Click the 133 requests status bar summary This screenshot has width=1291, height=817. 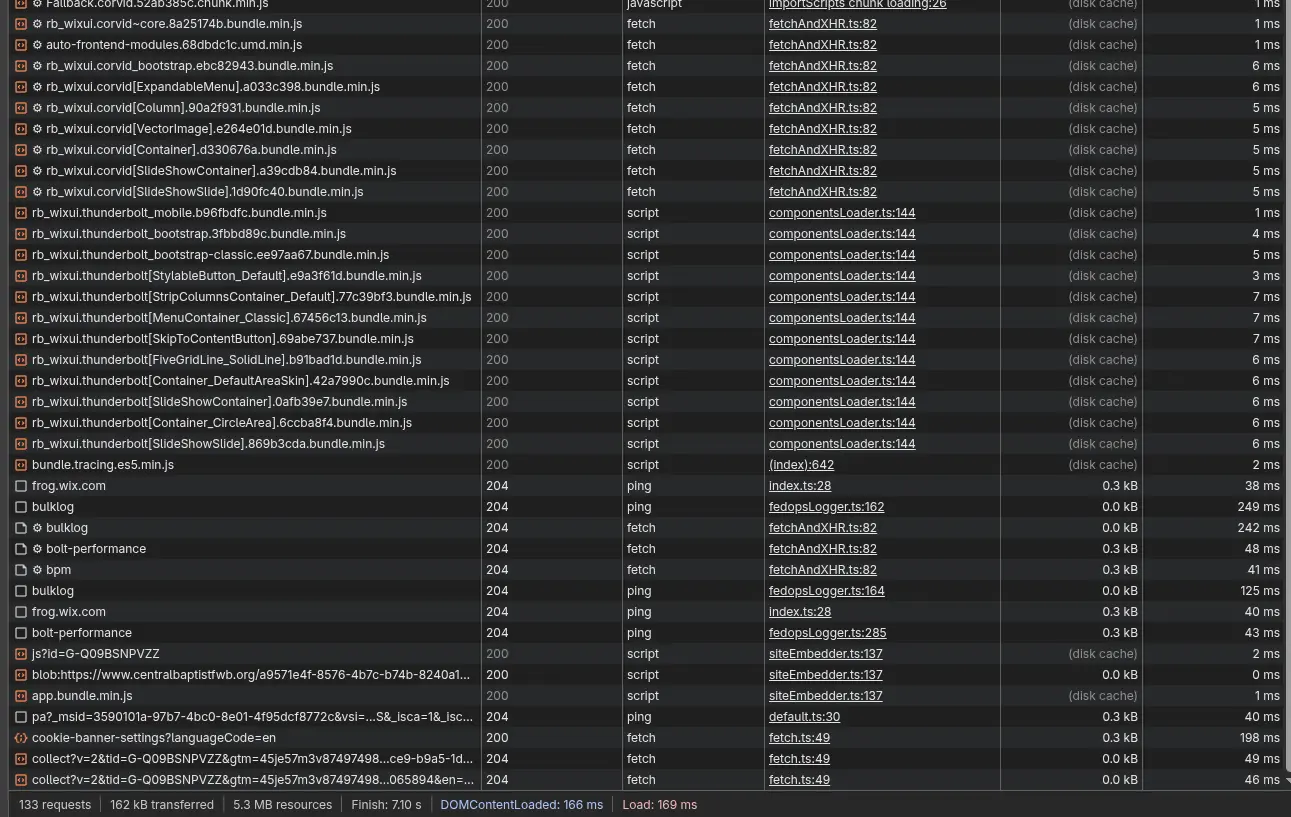[55, 804]
